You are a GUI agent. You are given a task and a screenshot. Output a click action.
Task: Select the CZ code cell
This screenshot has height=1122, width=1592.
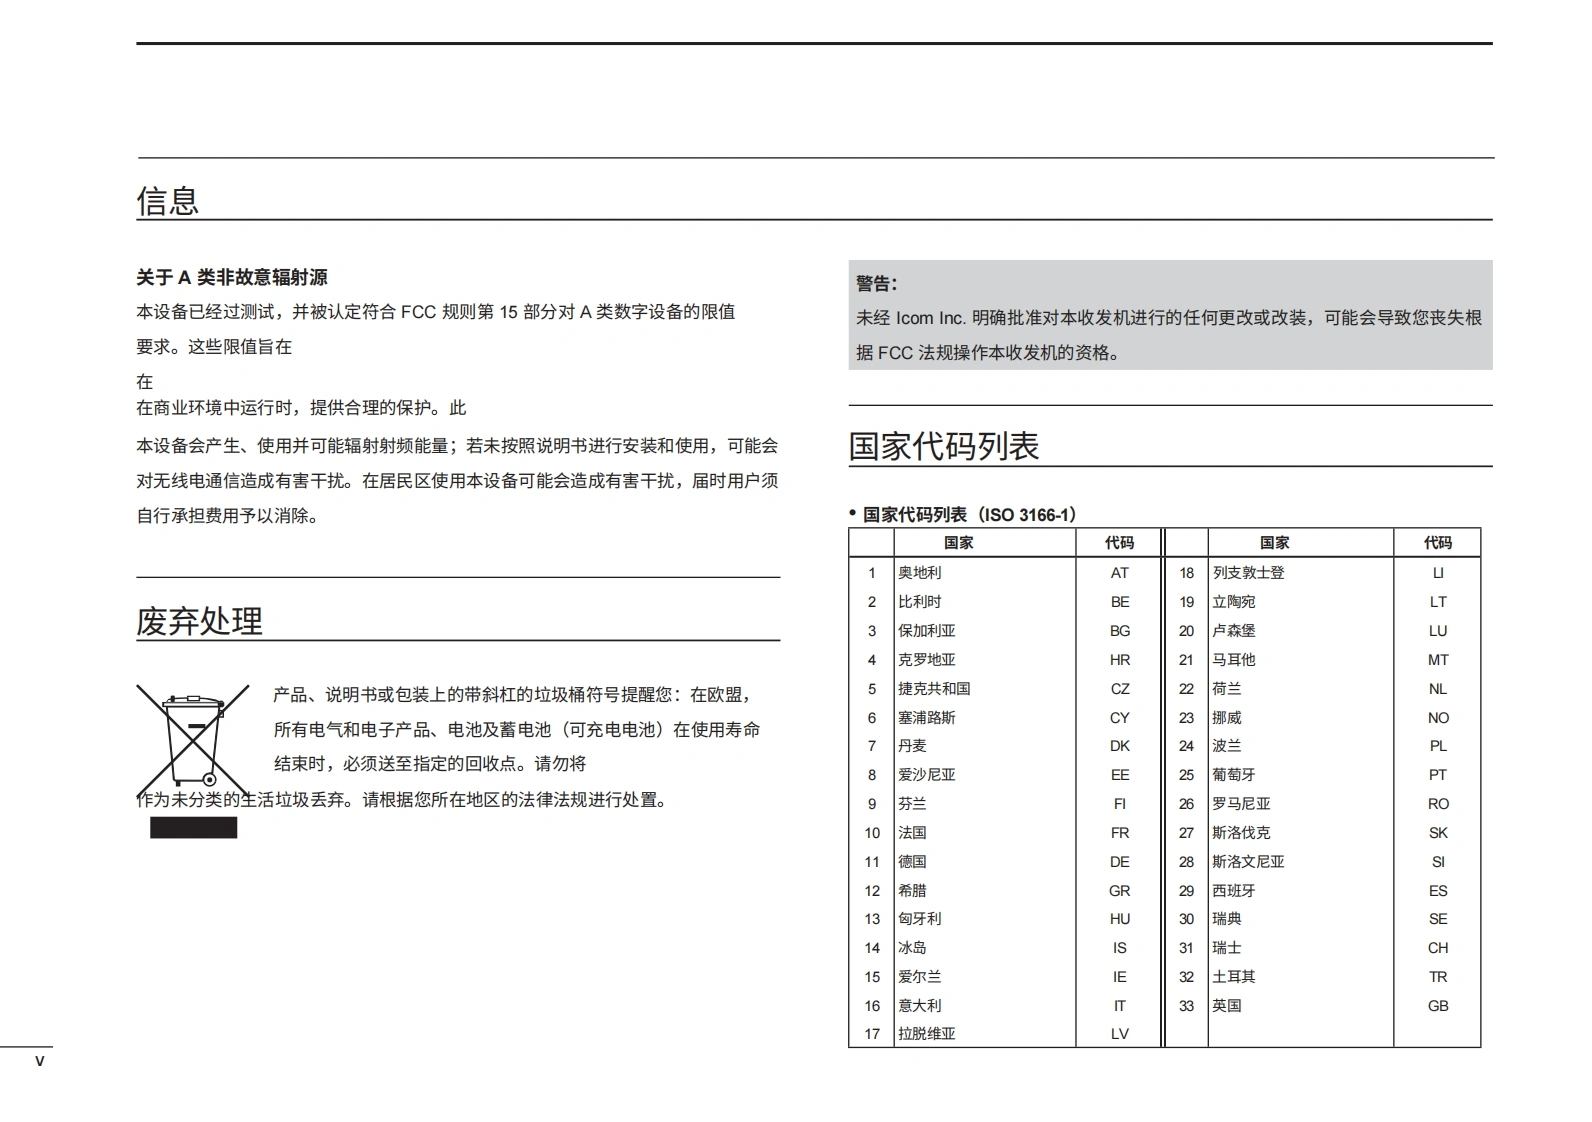(1119, 689)
